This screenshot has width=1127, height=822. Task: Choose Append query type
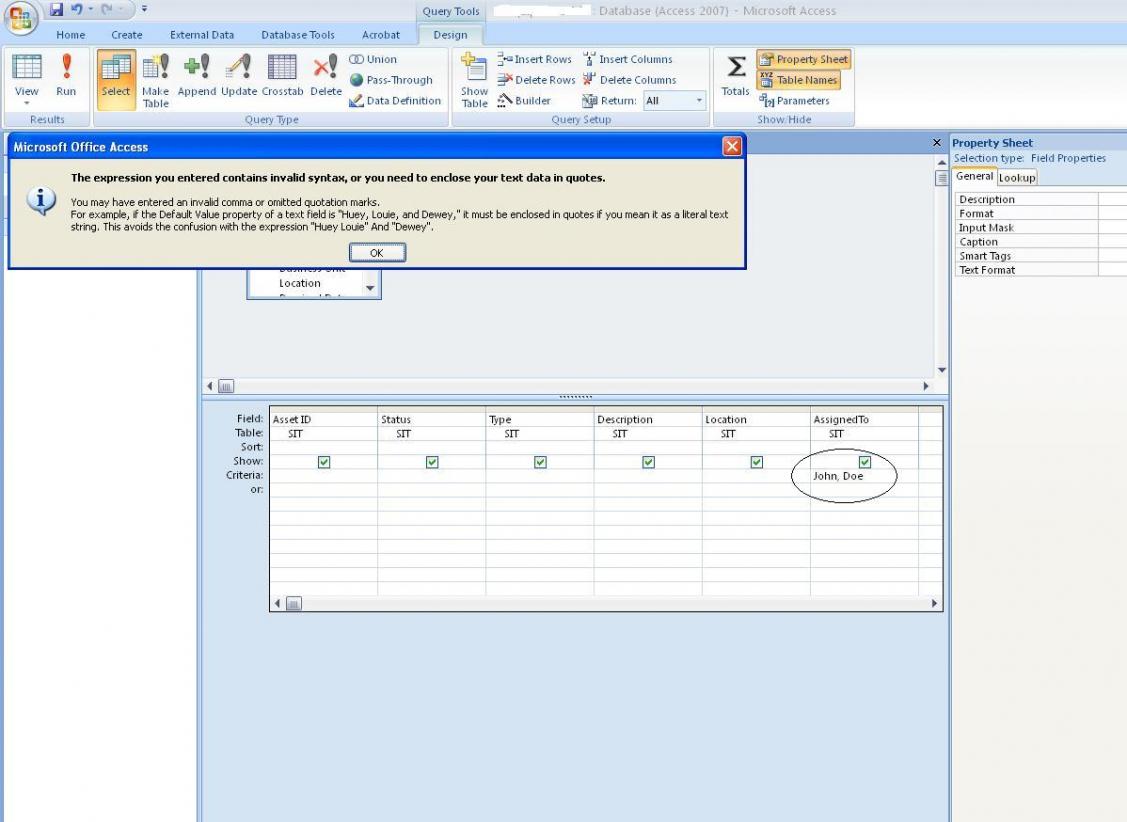pos(196,75)
